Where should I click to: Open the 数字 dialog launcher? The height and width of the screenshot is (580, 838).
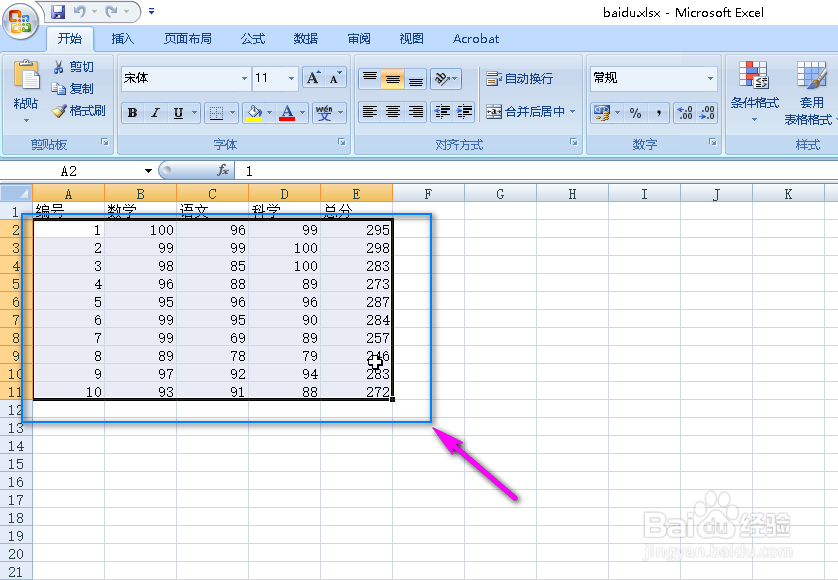pyautogui.click(x=712, y=142)
